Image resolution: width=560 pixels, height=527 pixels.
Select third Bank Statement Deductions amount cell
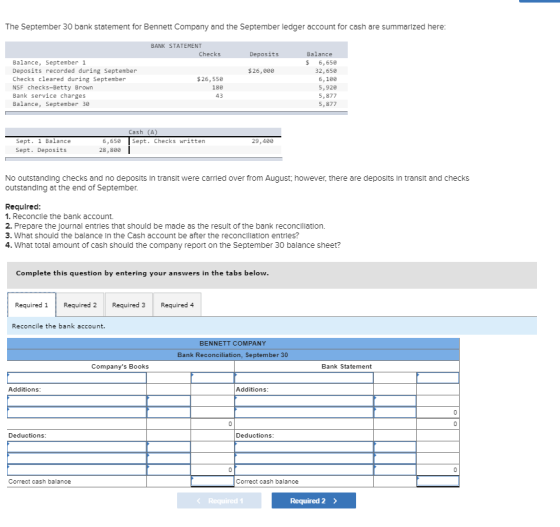[x=395, y=470]
